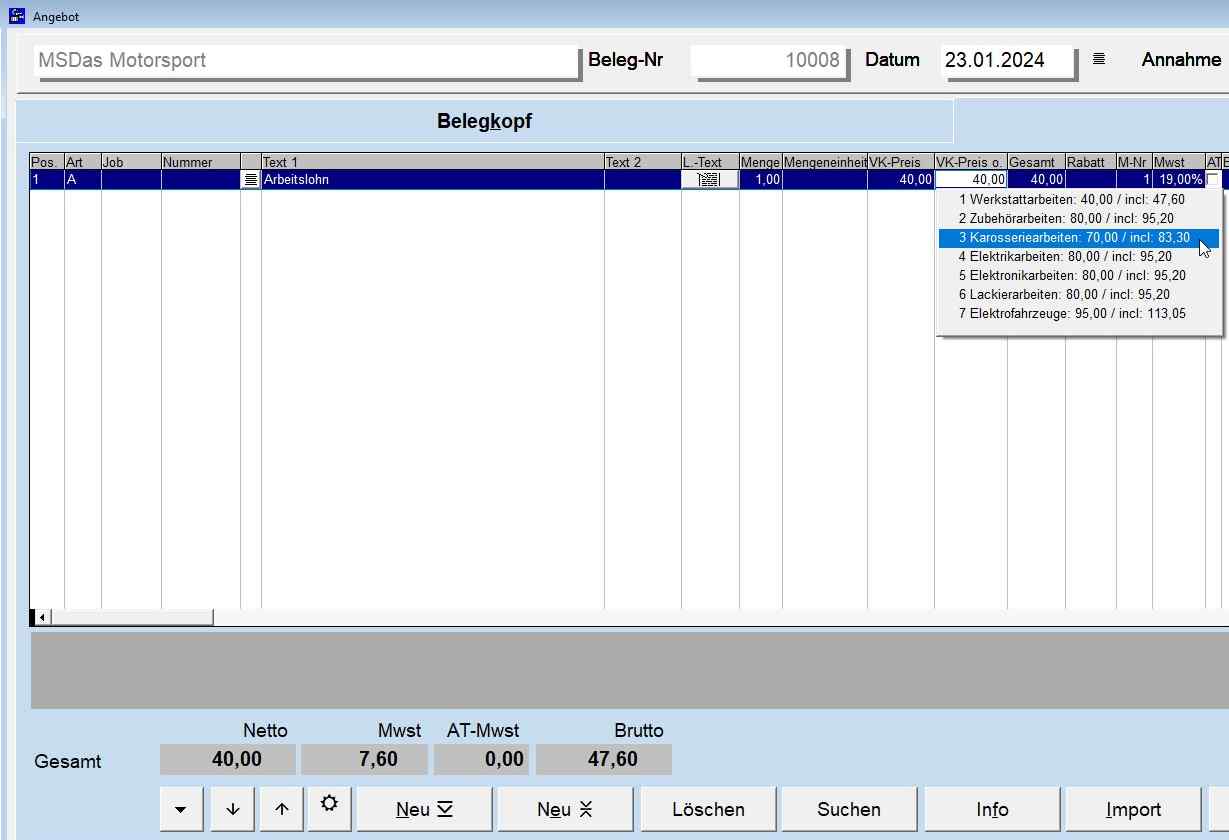Click the Suchen button
Image resolution: width=1229 pixels, height=840 pixels.
pyautogui.click(x=849, y=809)
